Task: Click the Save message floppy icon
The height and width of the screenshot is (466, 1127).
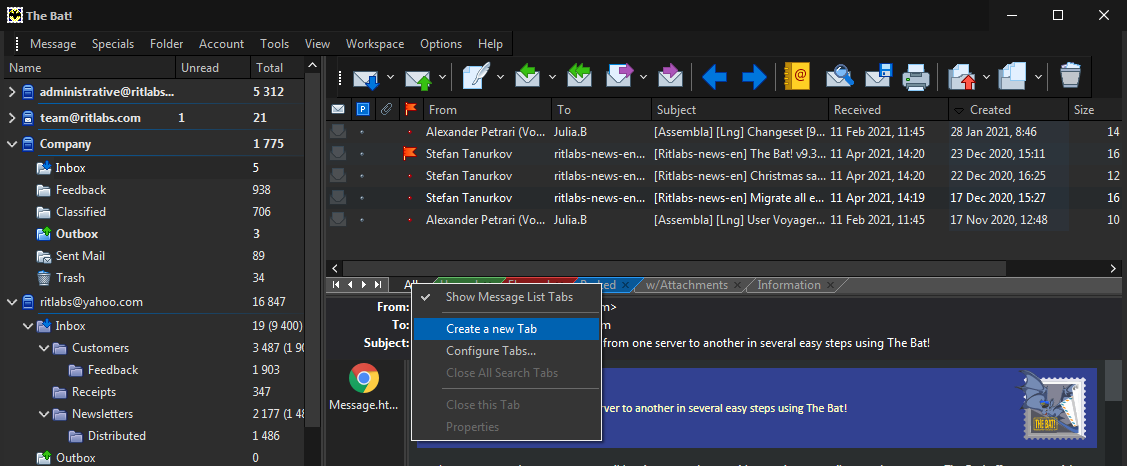Action: [x=878, y=77]
